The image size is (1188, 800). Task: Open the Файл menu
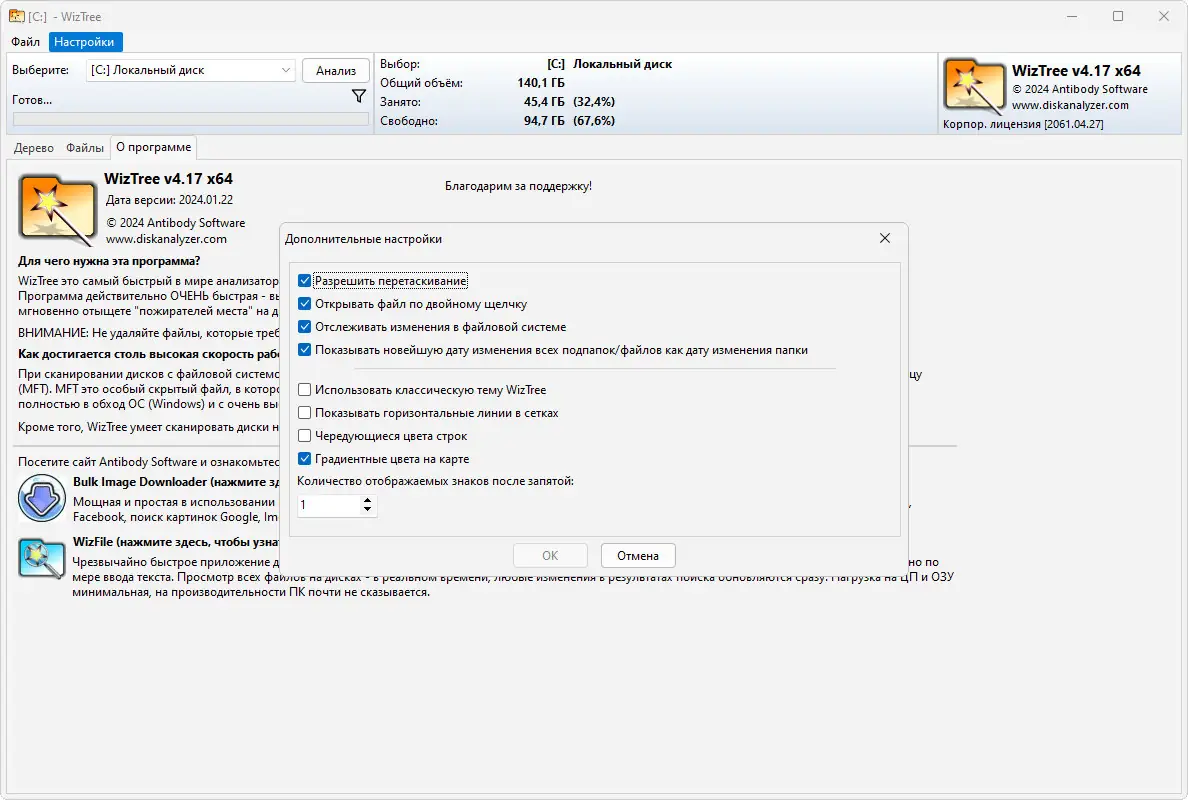click(26, 42)
